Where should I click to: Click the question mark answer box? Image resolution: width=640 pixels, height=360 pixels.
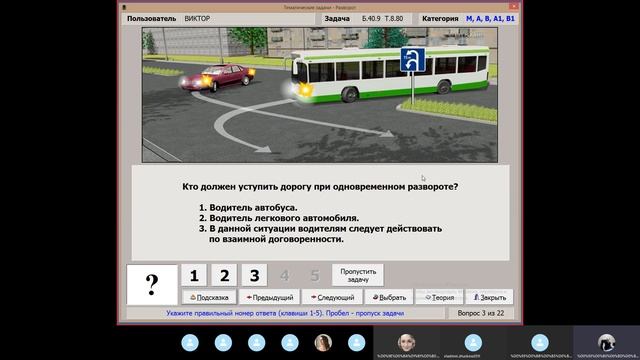click(152, 285)
